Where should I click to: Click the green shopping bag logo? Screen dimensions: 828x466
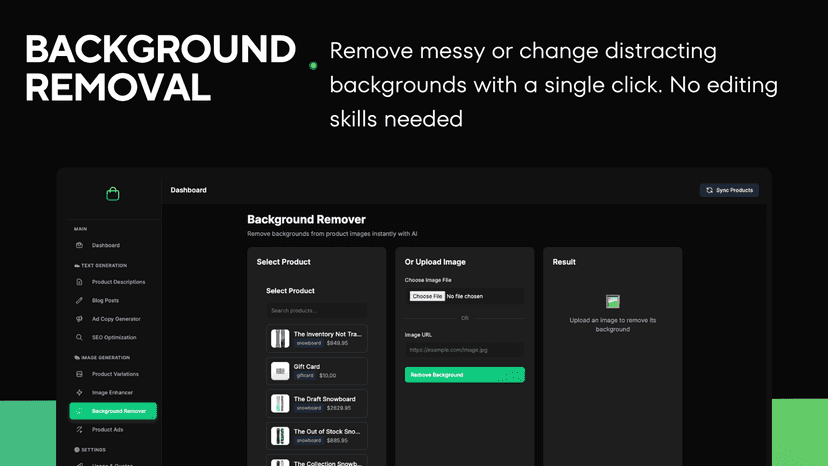pyautogui.click(x=112, y=194)
